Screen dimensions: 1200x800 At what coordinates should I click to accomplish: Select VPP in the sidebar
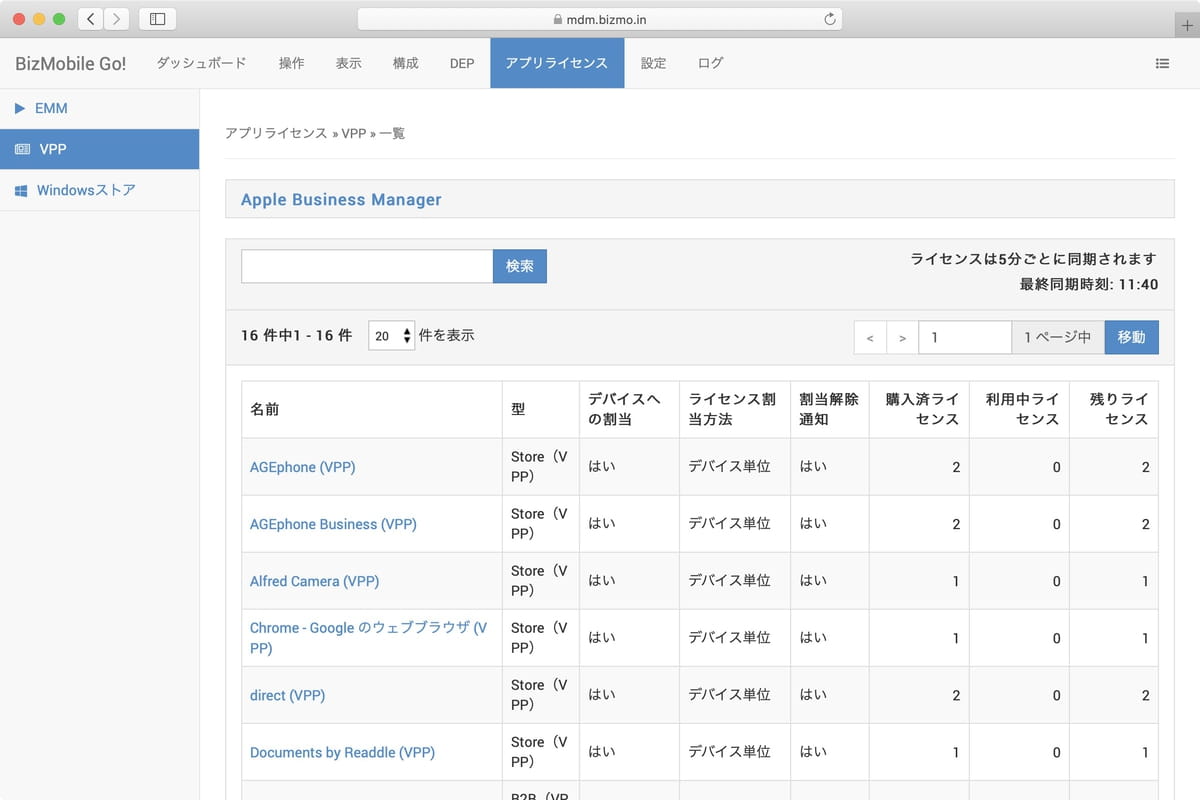99,149
